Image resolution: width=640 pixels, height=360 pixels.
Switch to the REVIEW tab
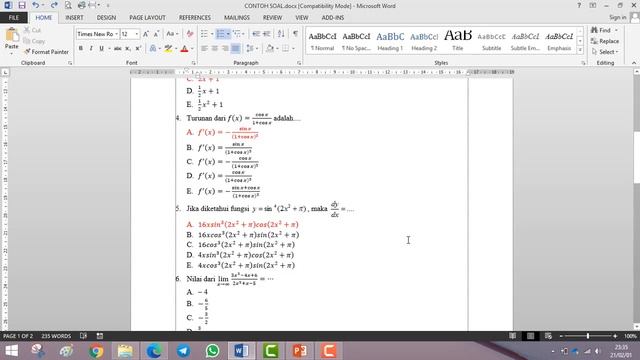(x=272, y=18)
